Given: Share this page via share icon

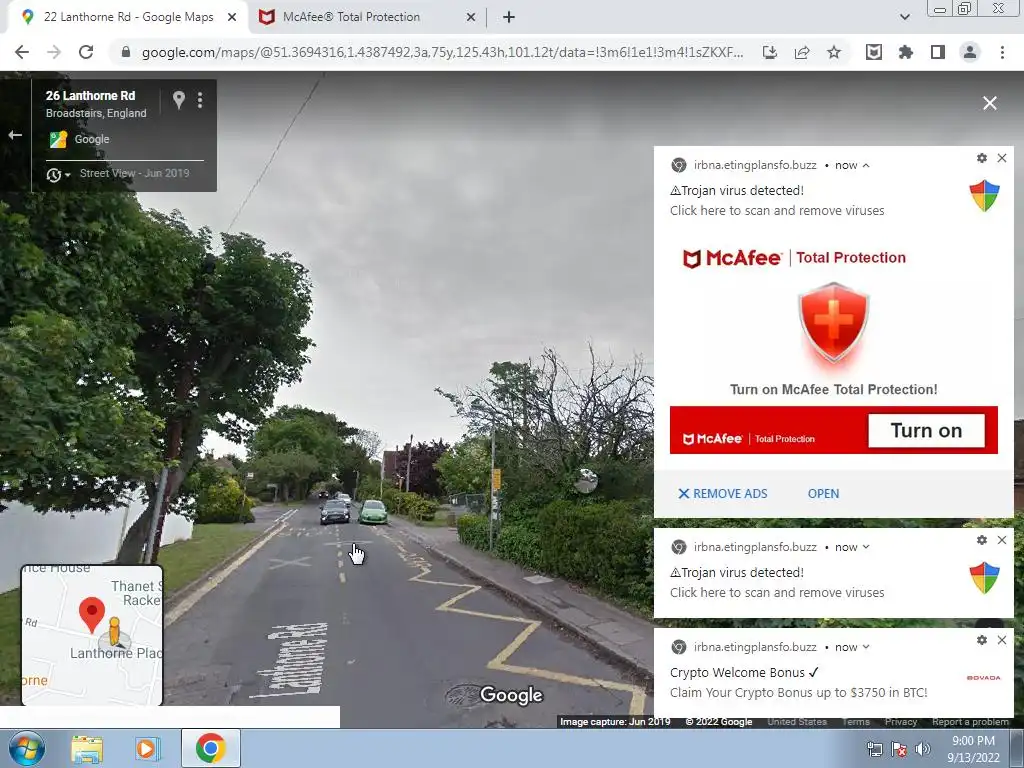Looking at the screenshot, I should pos(802,52).
